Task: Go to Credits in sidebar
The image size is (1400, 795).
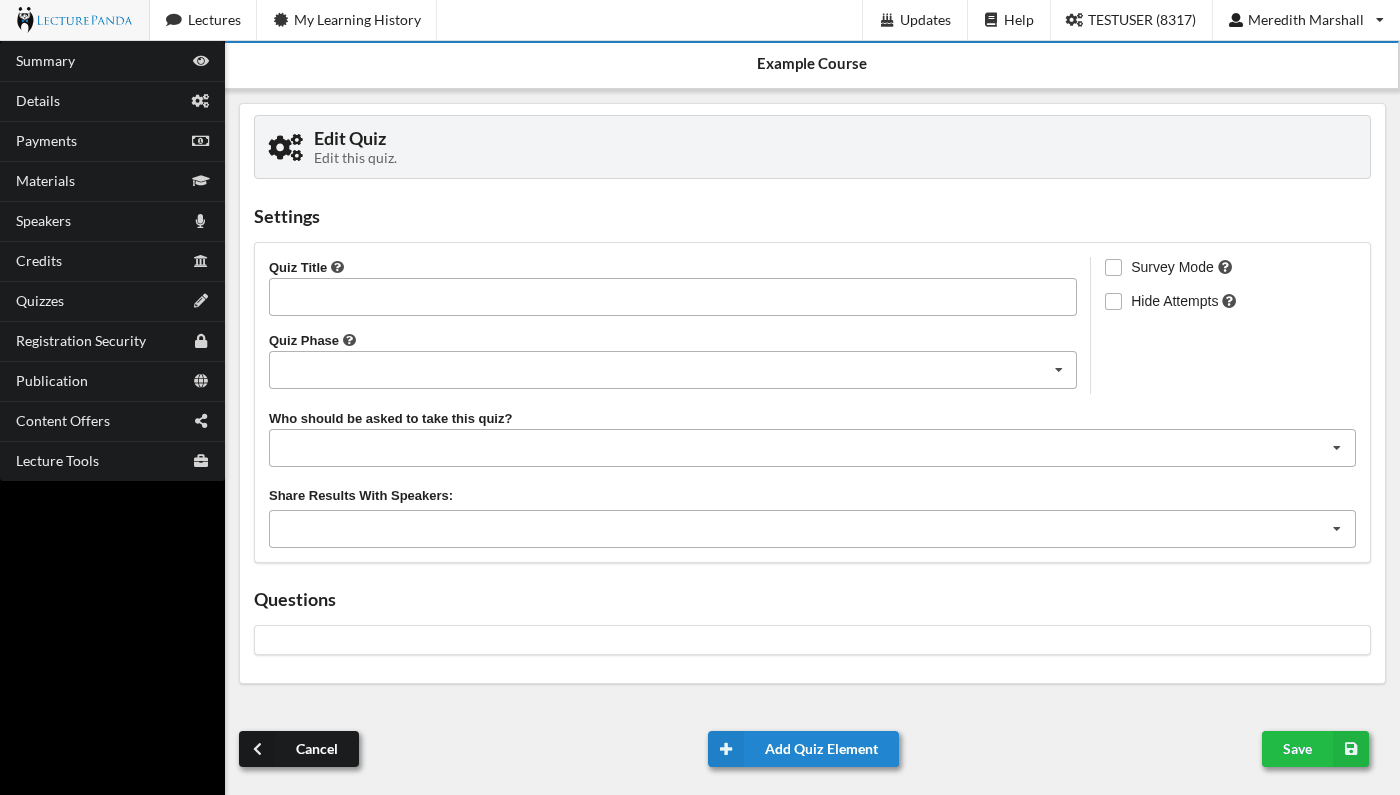Action: coord(112,261)
